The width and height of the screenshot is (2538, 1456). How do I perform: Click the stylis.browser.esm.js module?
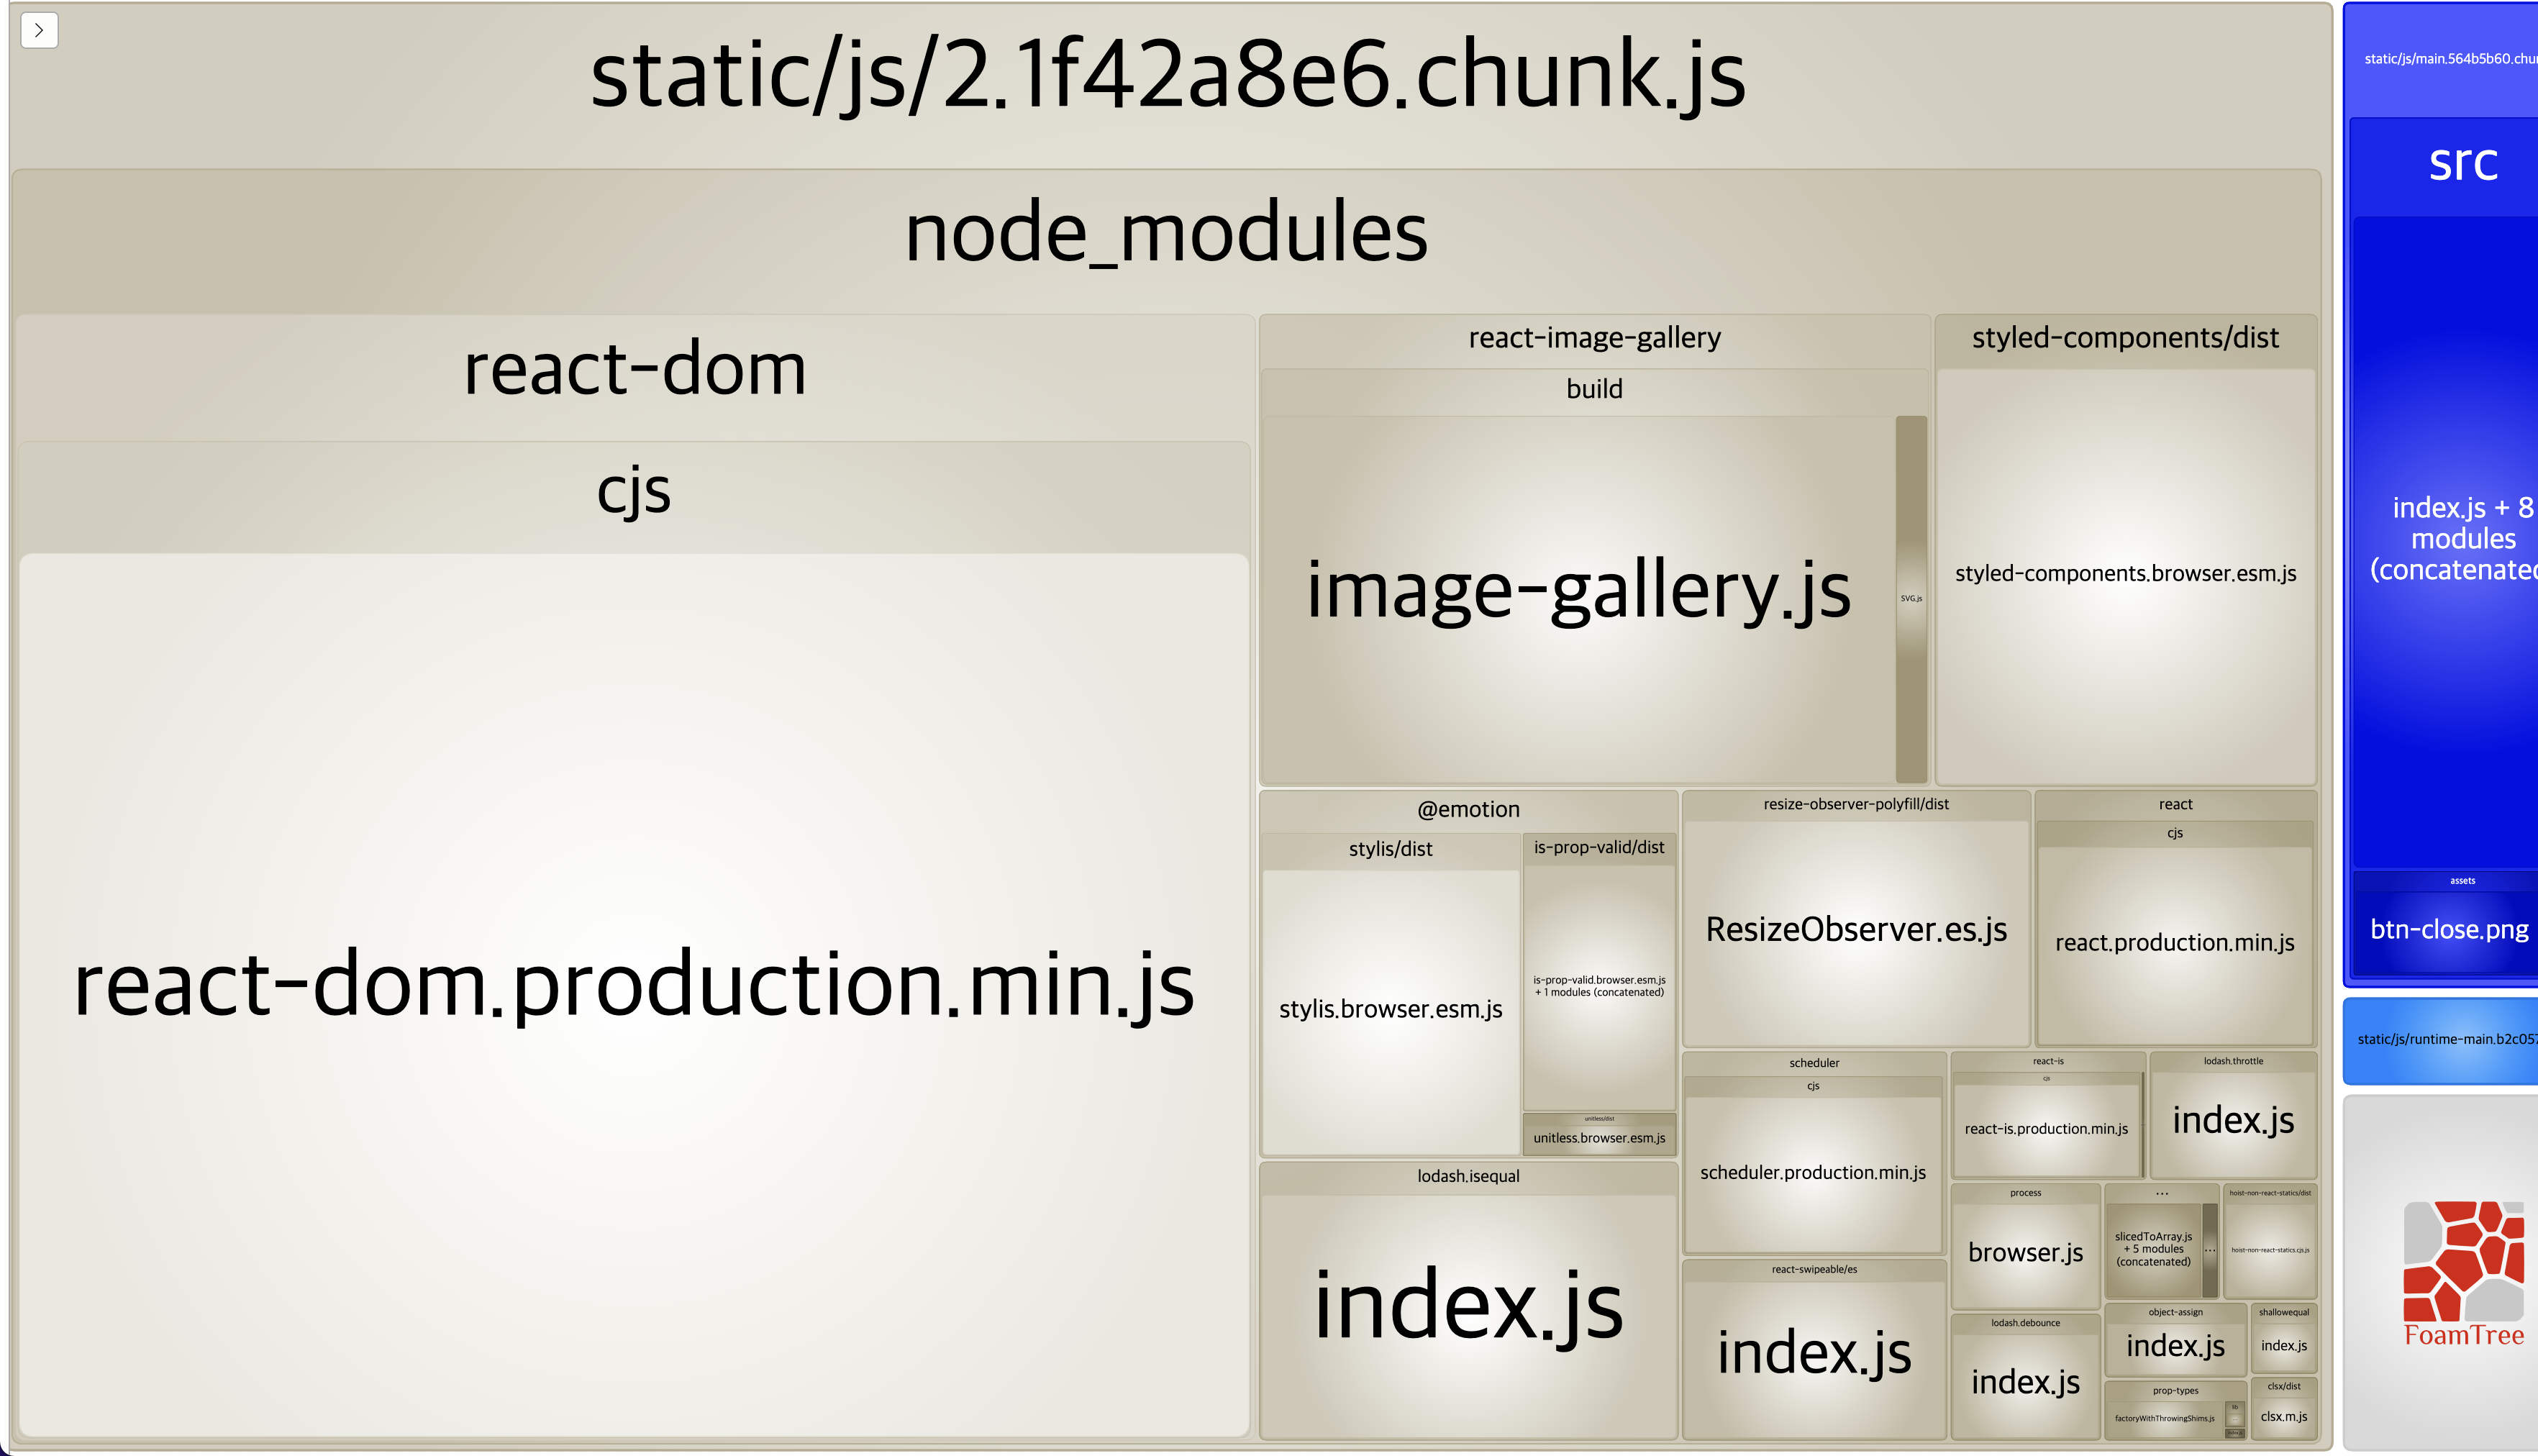[x=1390, y=1010]
